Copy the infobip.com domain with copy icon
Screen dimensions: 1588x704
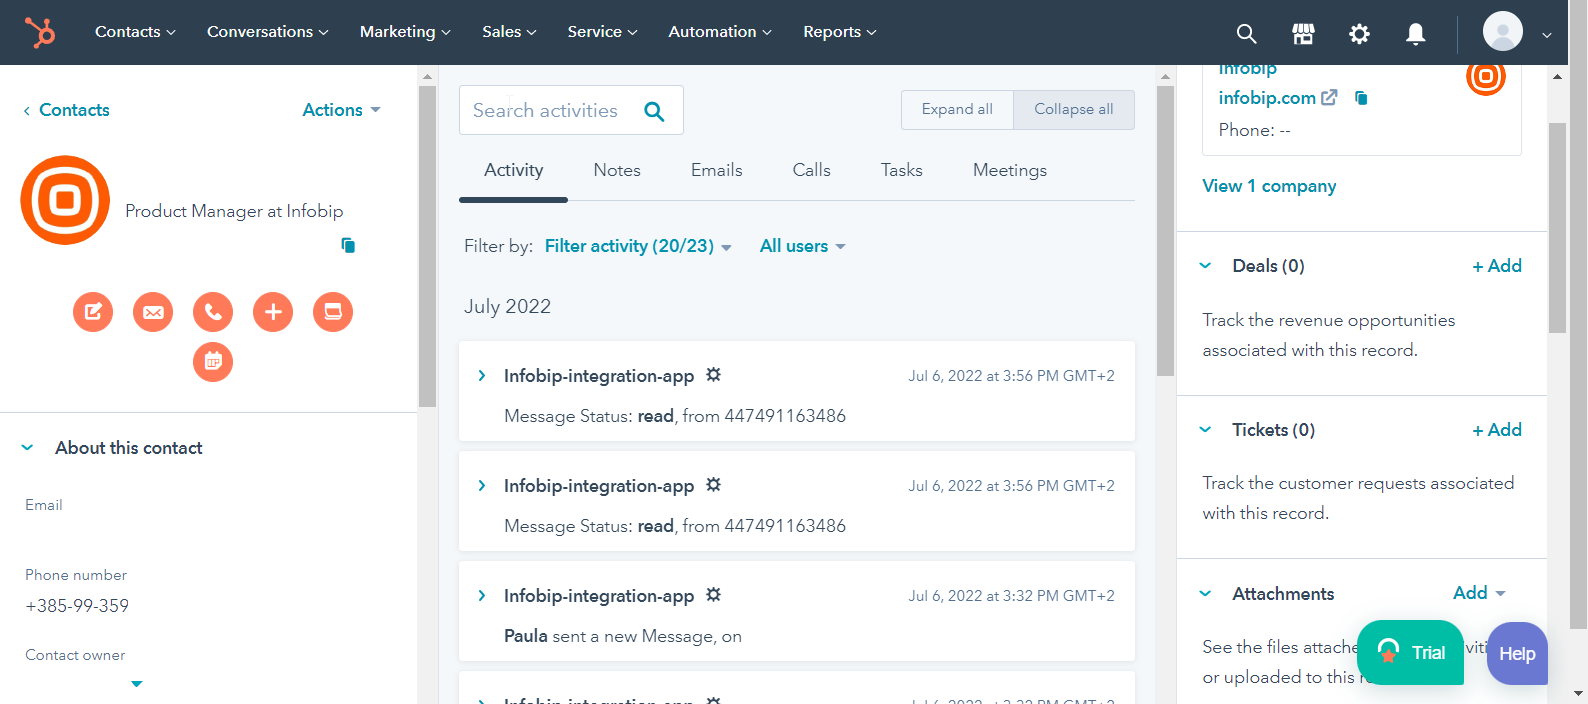tap(1361, 98)
